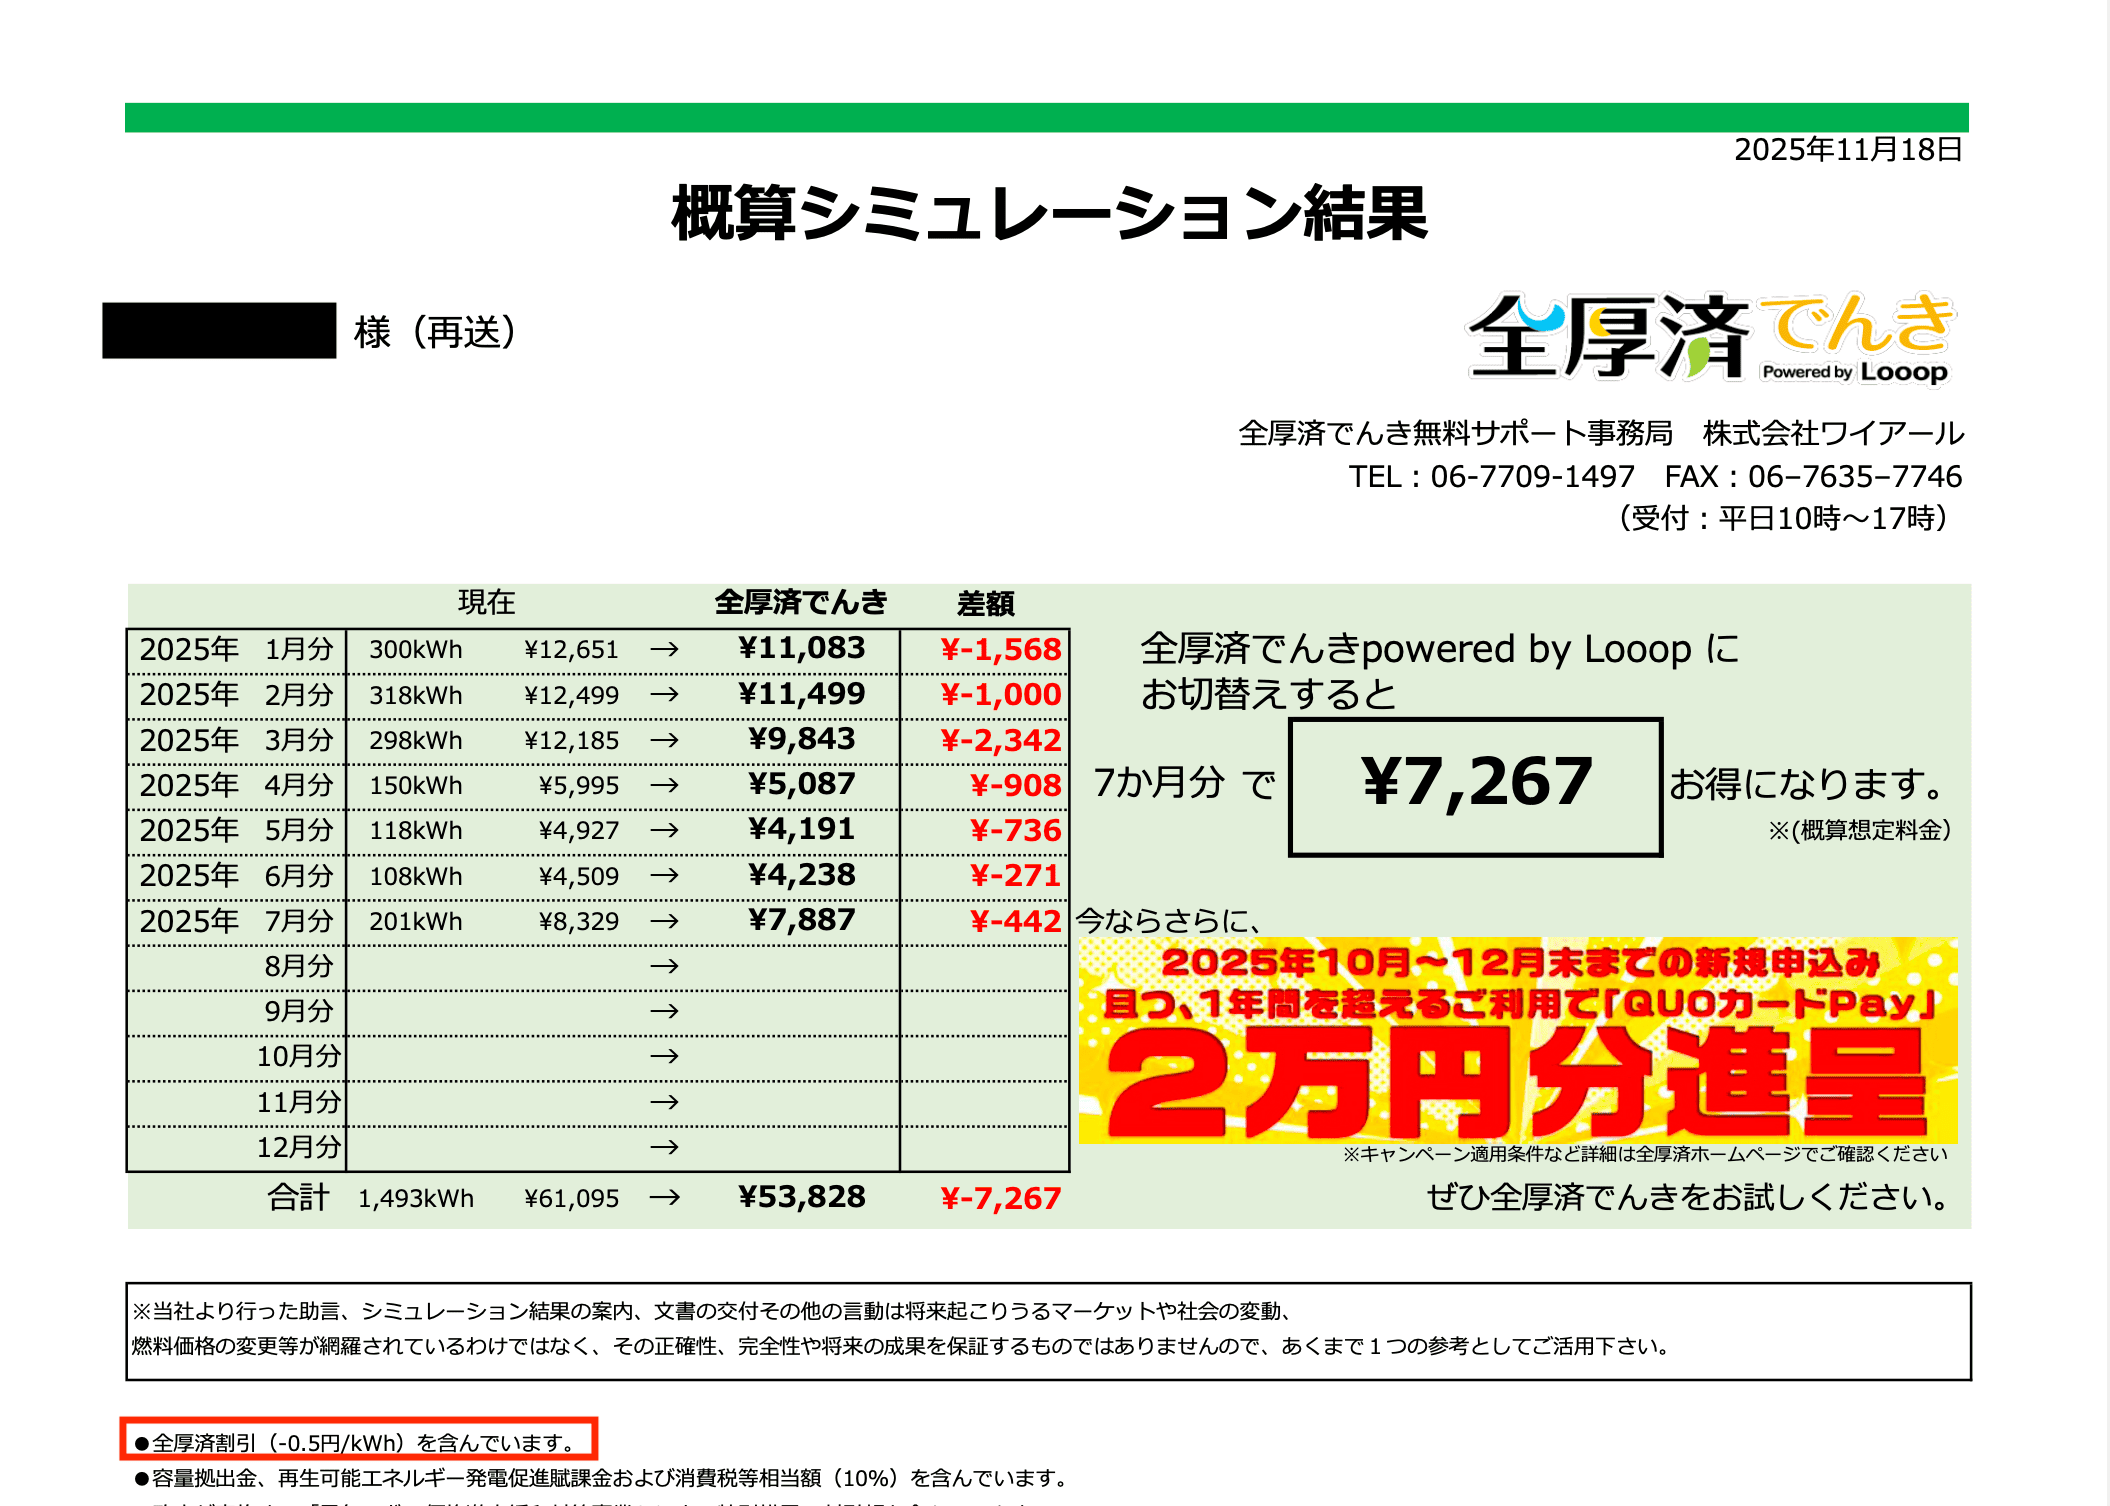Click the arrow in the 合計 row
The image size is (2110, 1506).
pyautogui.click(x=664, y=1198)
